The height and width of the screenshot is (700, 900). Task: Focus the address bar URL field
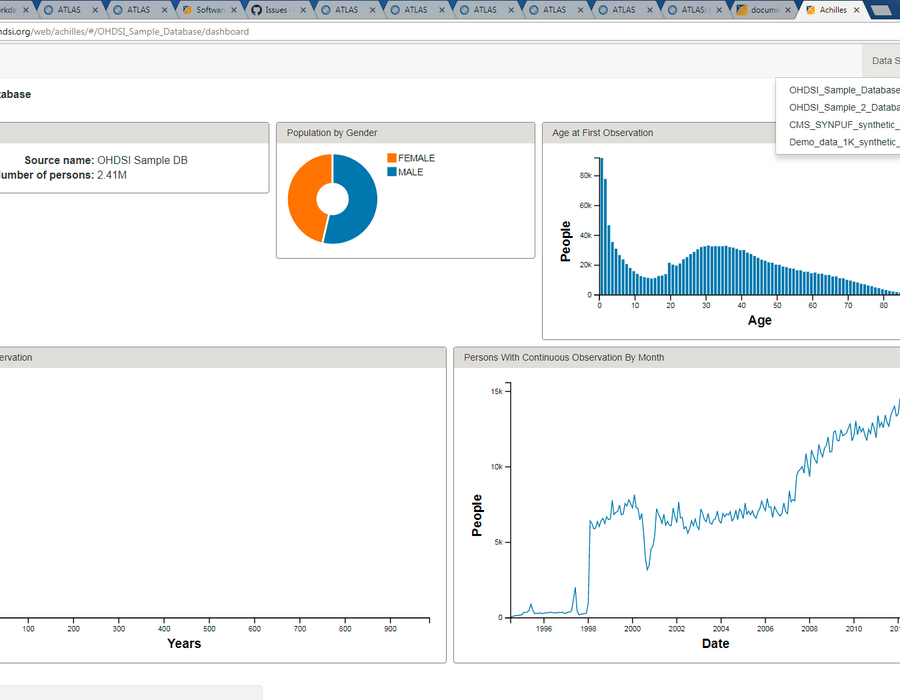click(448, 32)
